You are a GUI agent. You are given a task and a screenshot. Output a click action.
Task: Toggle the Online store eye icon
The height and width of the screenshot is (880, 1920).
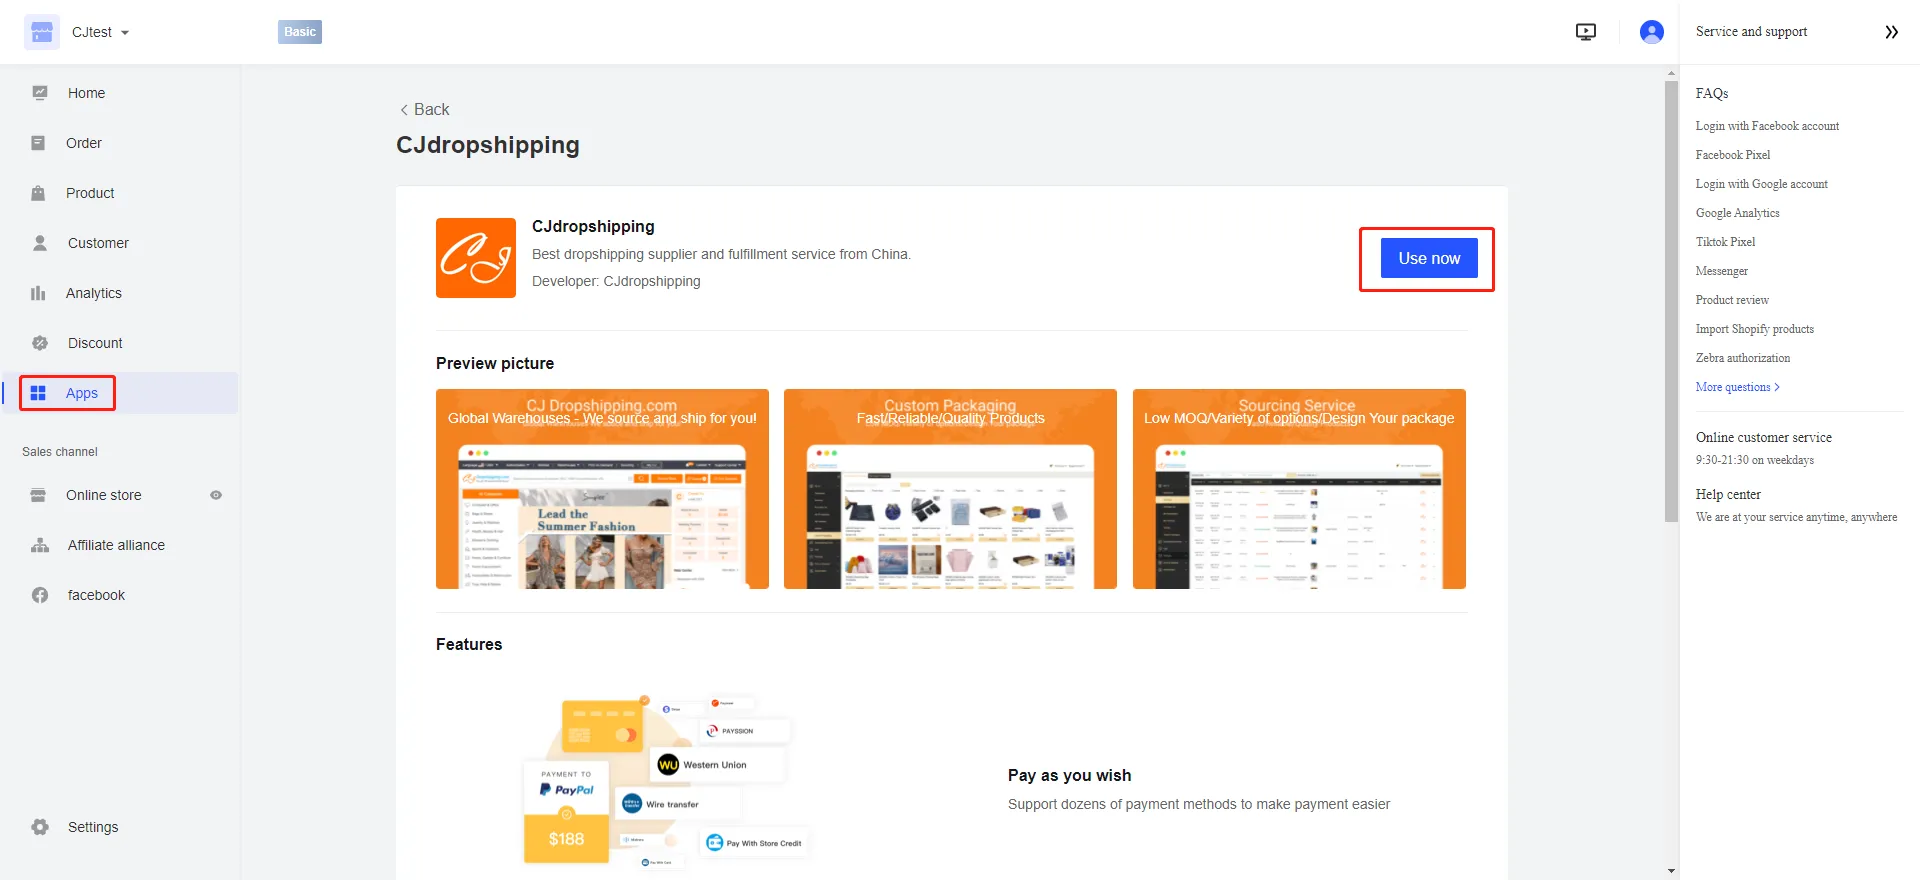216,495
